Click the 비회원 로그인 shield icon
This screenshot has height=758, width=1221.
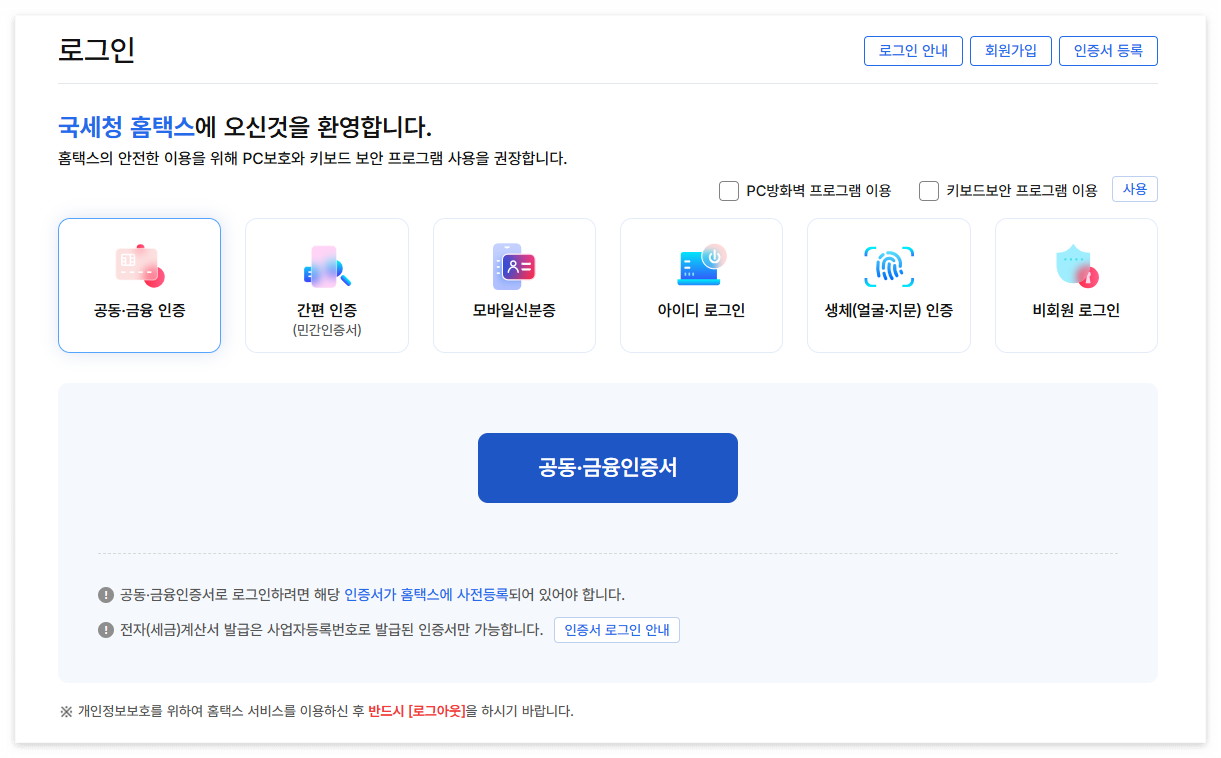click(x=1077, y=266)
